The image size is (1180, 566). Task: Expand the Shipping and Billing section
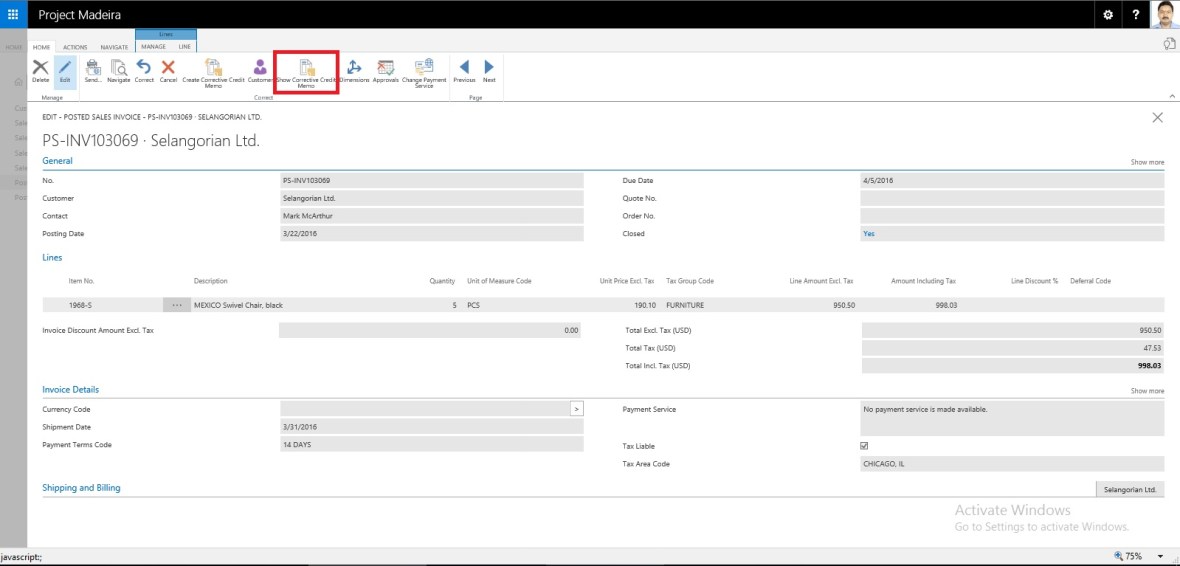(81, 488)
